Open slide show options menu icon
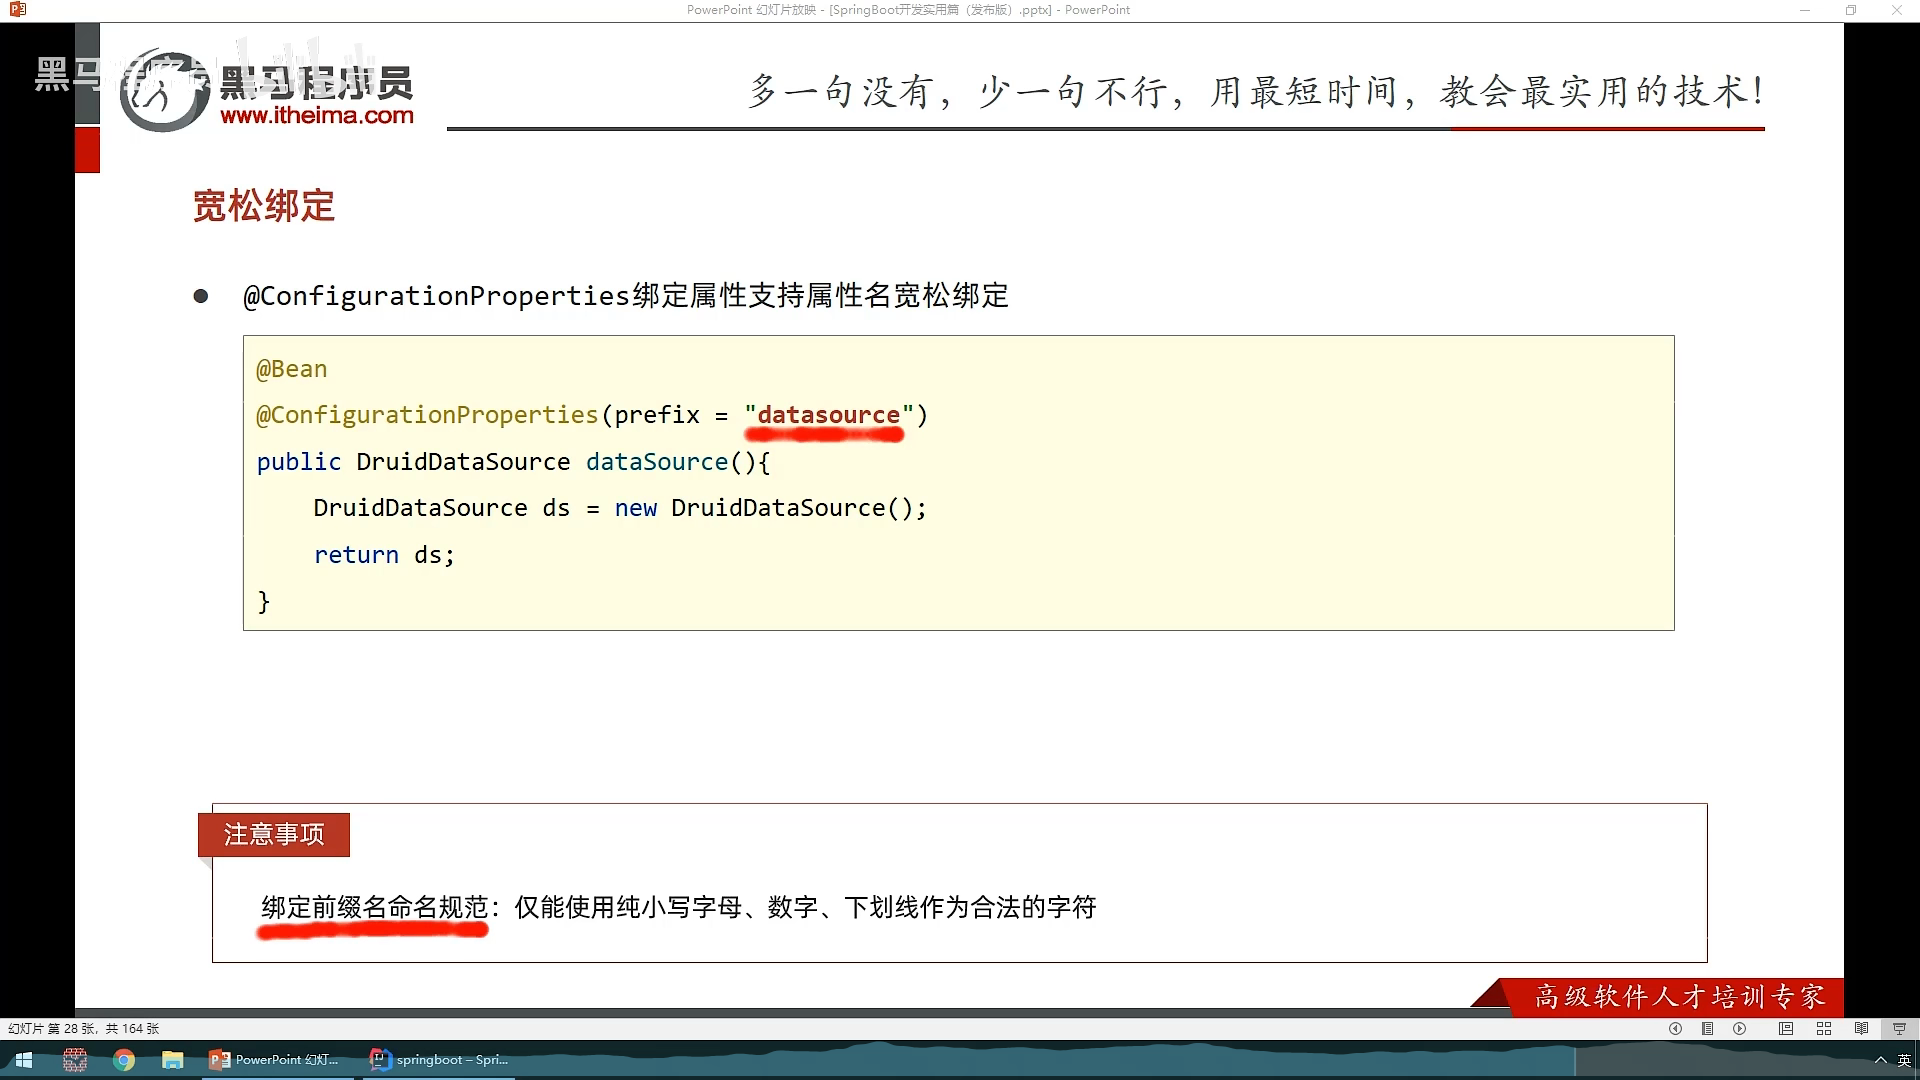The image size is (1920, 1080). tap(1708, 1028)
